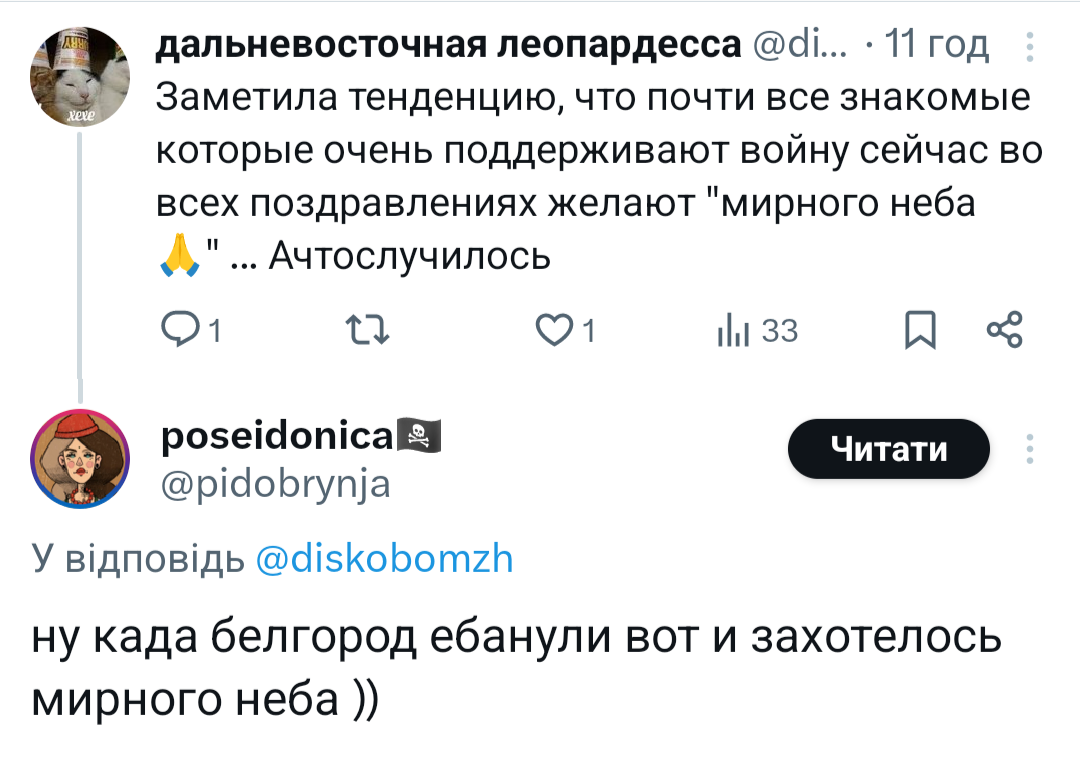The image size is (1080, 759).
Task: Open the @pidobrynja handle
Action: (276, 484)
